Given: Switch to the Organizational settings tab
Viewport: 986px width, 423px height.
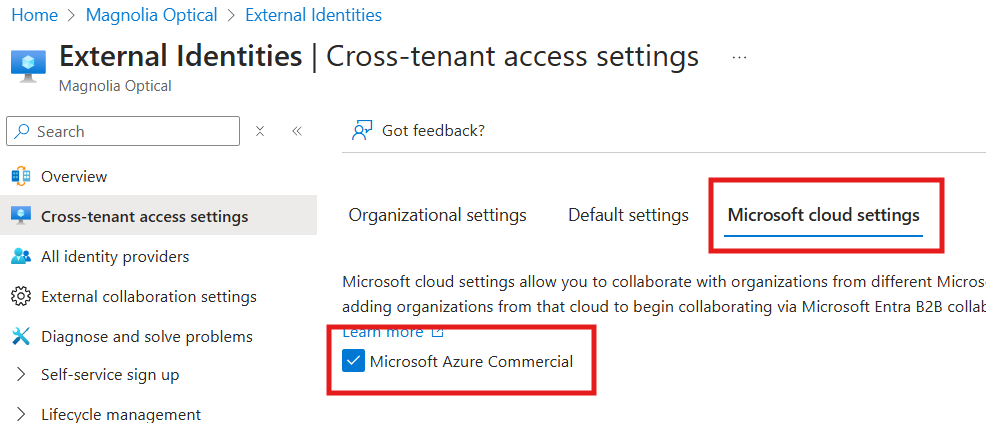Looking at the screenshot, I should 437,216.
